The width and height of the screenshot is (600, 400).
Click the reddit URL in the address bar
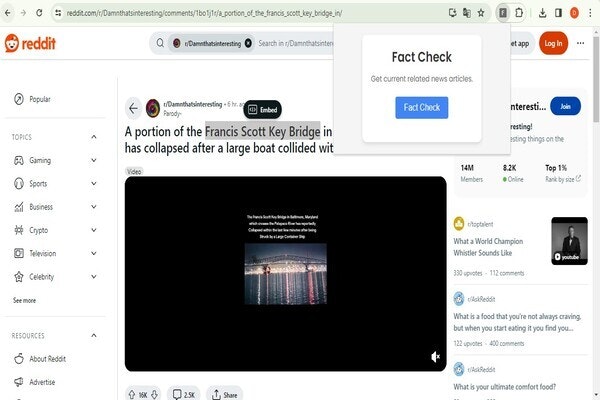(x=204, y=13)
